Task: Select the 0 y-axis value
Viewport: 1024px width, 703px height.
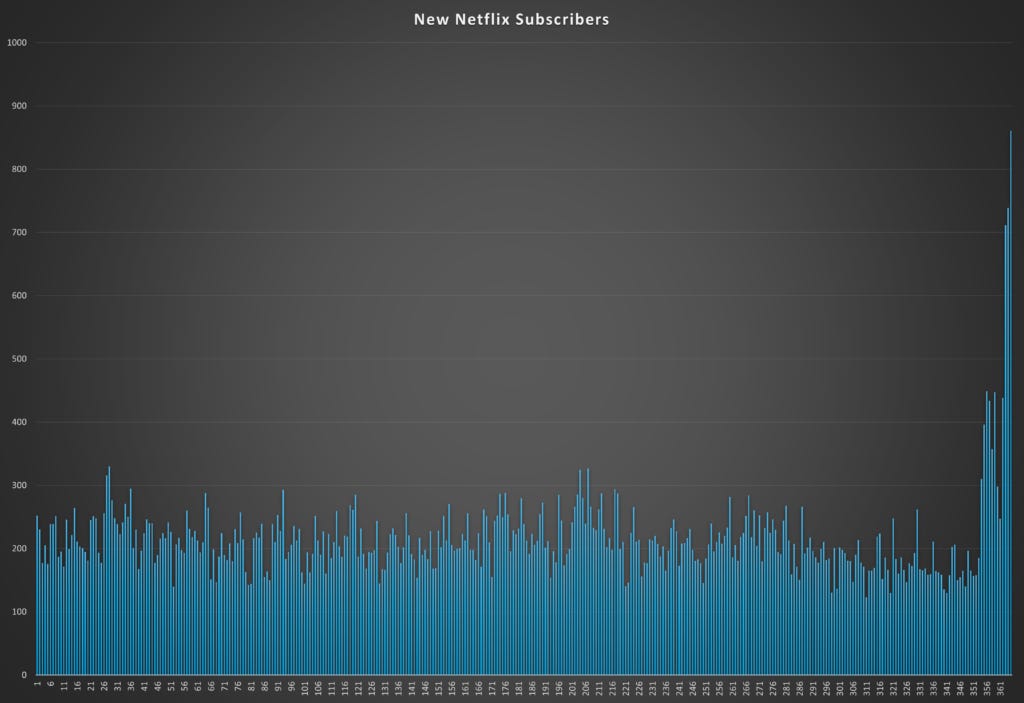Action: click(24, 675)
